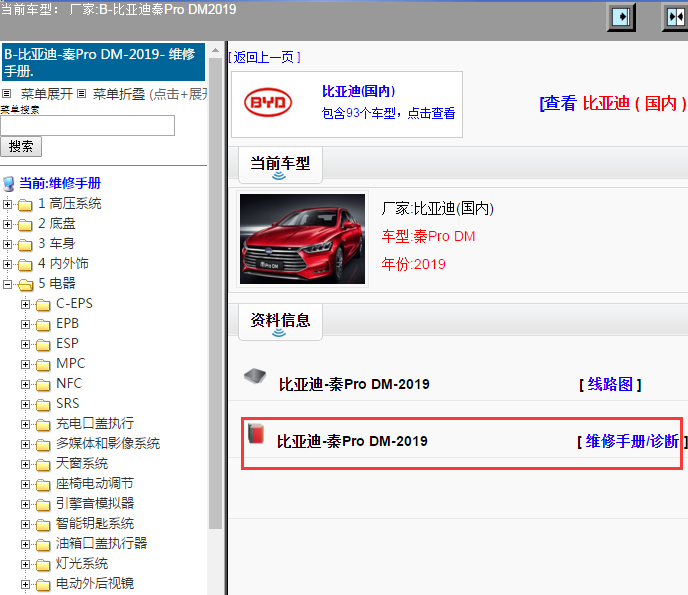Viewport: 688px width, 595px height.
Task: Expand the 多媒体和影像系统 subfolder
Action: click(25, 444)
